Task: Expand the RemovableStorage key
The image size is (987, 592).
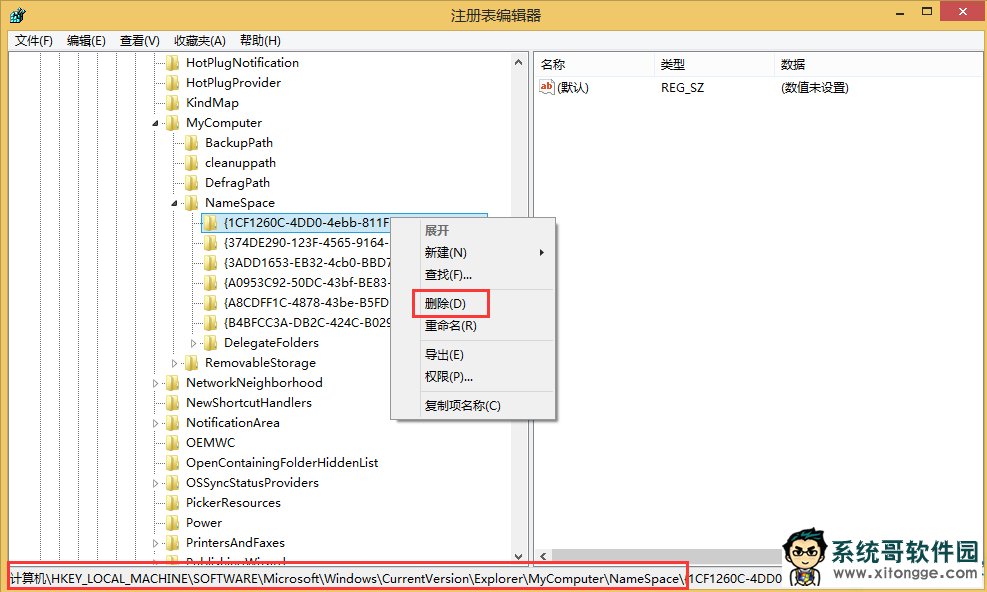Action: click(174, 363)
